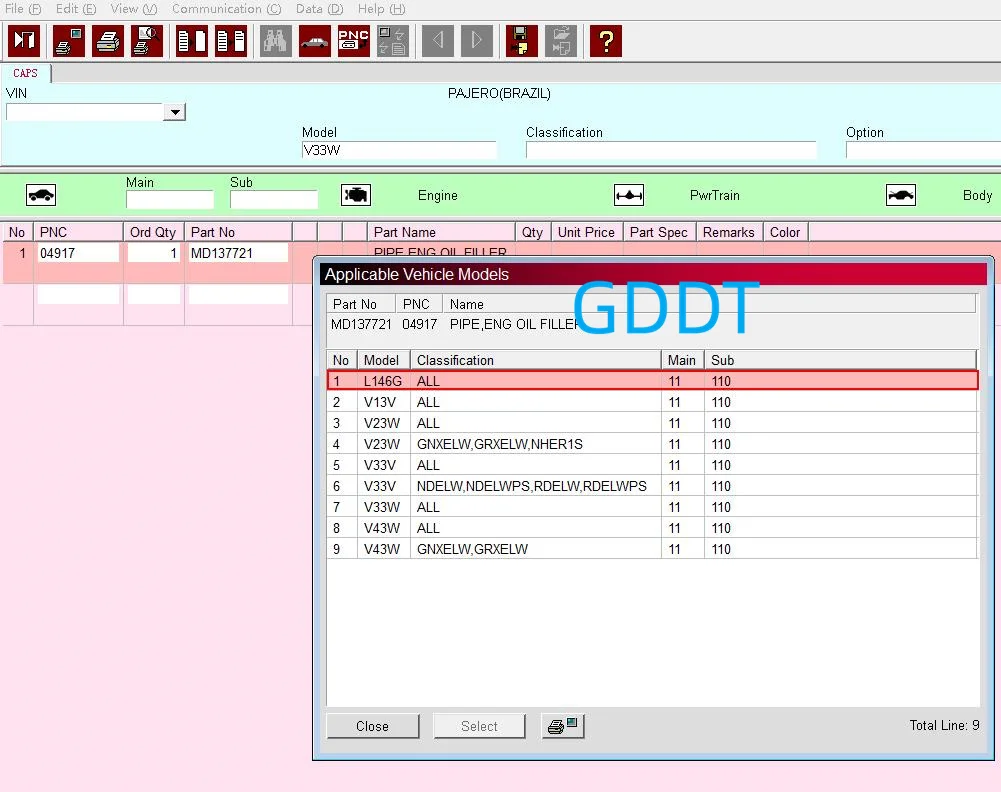The height and width of the screenshot is (792, 1001).
Task: Click the Part Spec column header
Action: click(659, 232)
